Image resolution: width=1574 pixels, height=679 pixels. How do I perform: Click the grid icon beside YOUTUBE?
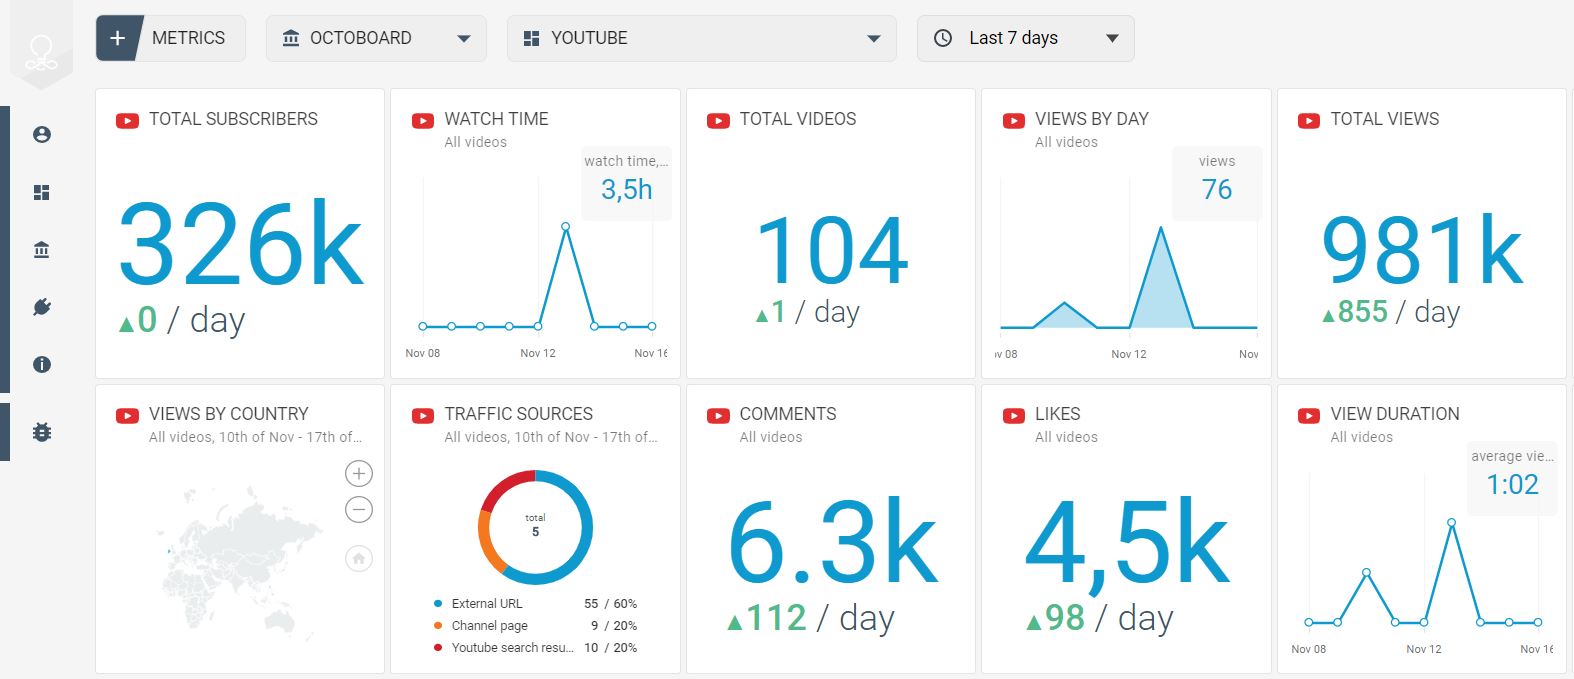pyautogui.click(x=532, y=38)
